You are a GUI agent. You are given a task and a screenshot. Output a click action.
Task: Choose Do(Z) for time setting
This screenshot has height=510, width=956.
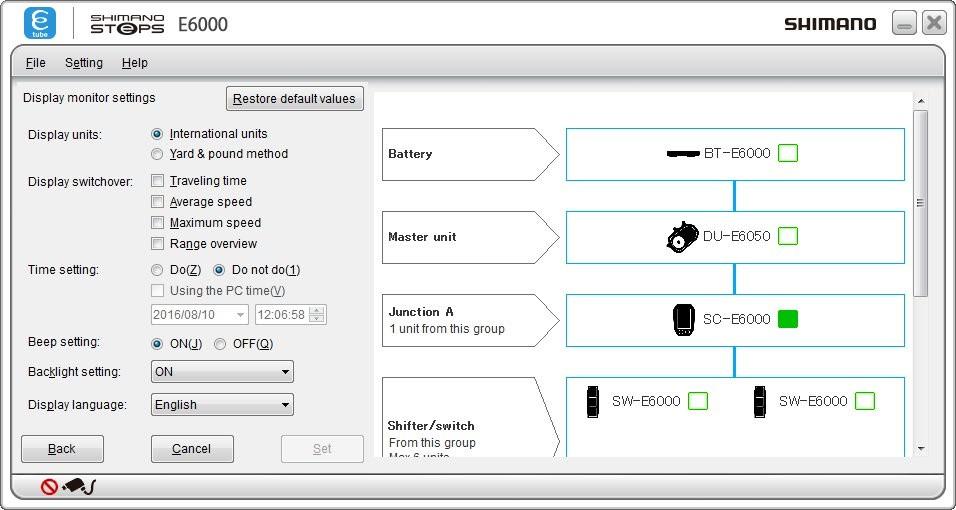(157, 270)
